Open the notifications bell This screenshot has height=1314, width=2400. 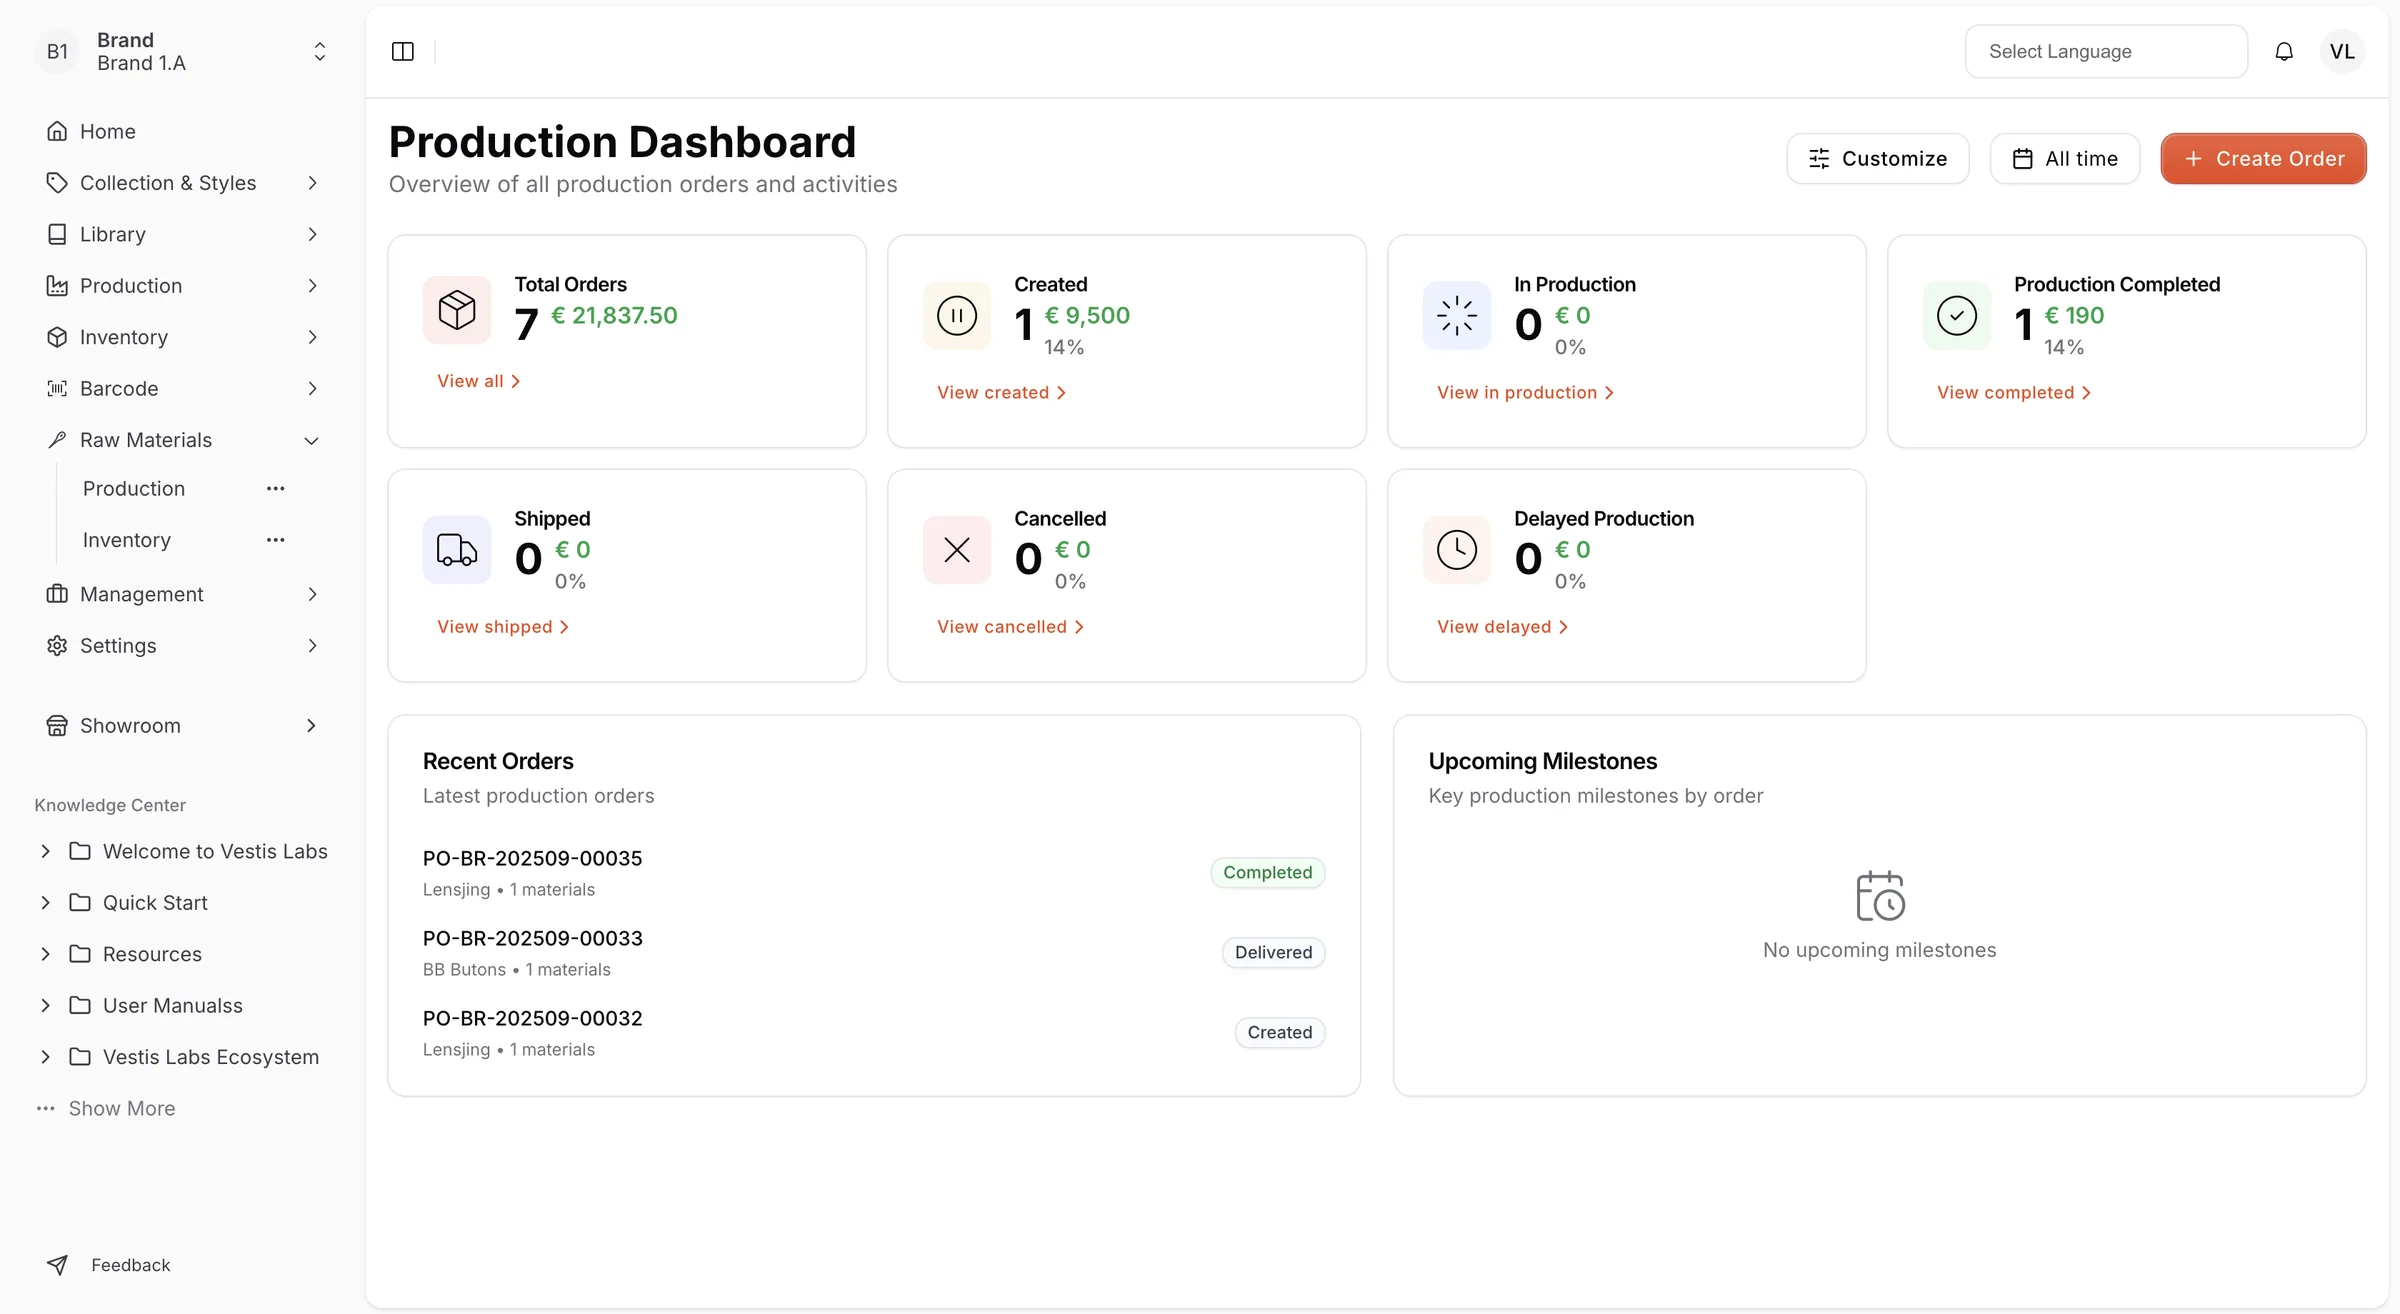(2284, 51)
